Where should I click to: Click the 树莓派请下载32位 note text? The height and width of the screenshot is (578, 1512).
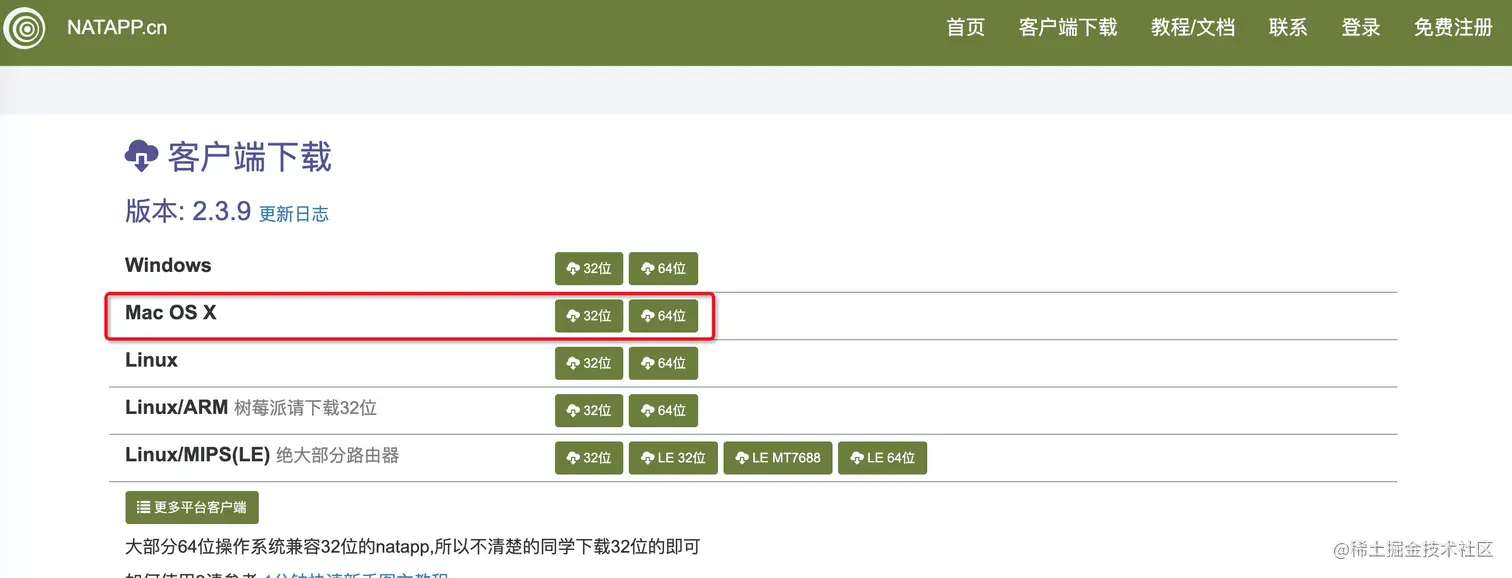click(305, 408)
